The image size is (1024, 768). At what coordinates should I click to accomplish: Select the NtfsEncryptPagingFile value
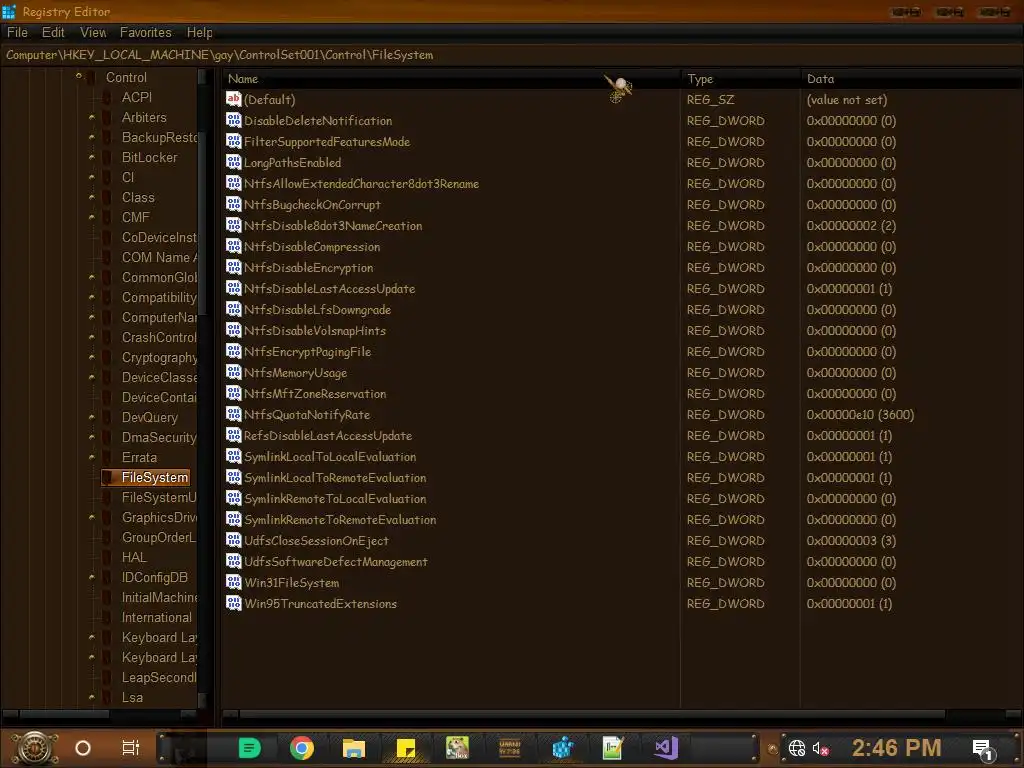[x=308, y=351]
